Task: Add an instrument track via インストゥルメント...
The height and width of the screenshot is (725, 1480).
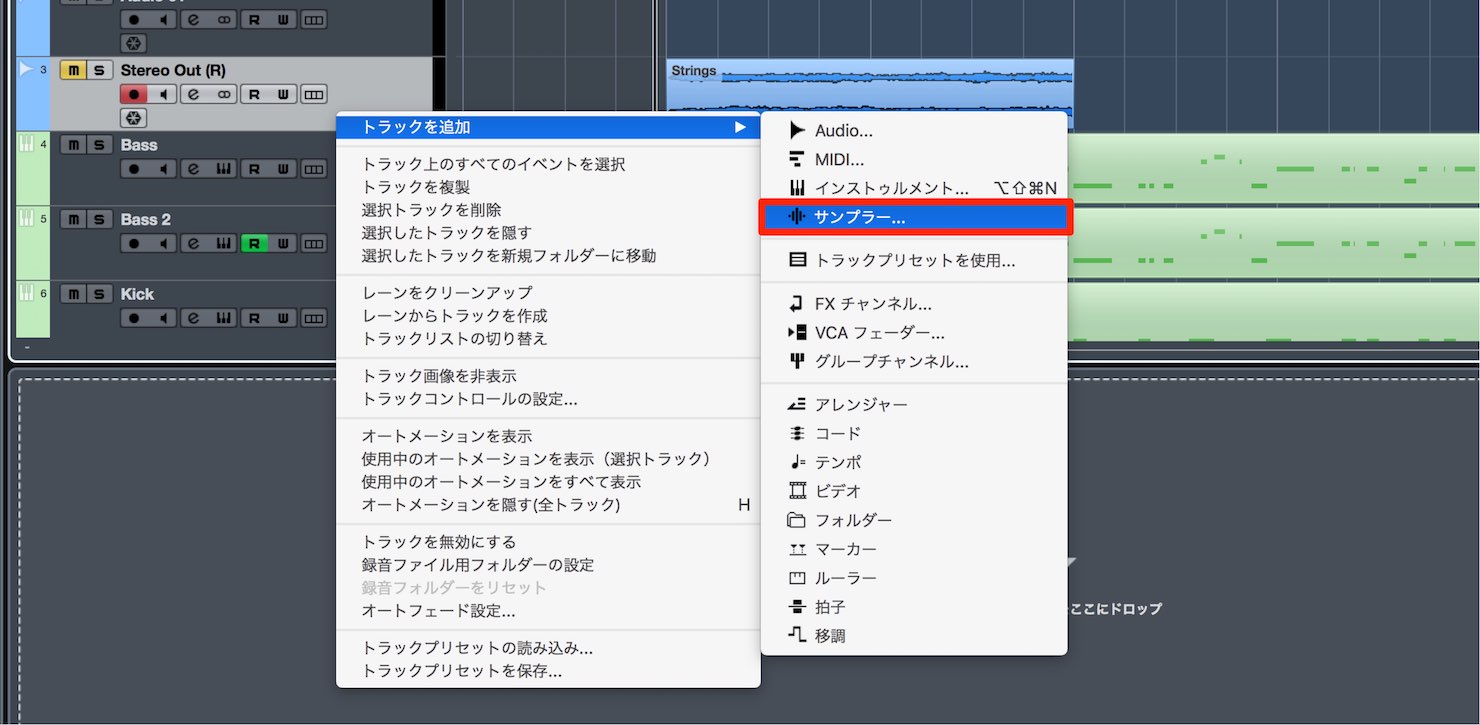Action: pyautogui.click(x=914, y=188)
